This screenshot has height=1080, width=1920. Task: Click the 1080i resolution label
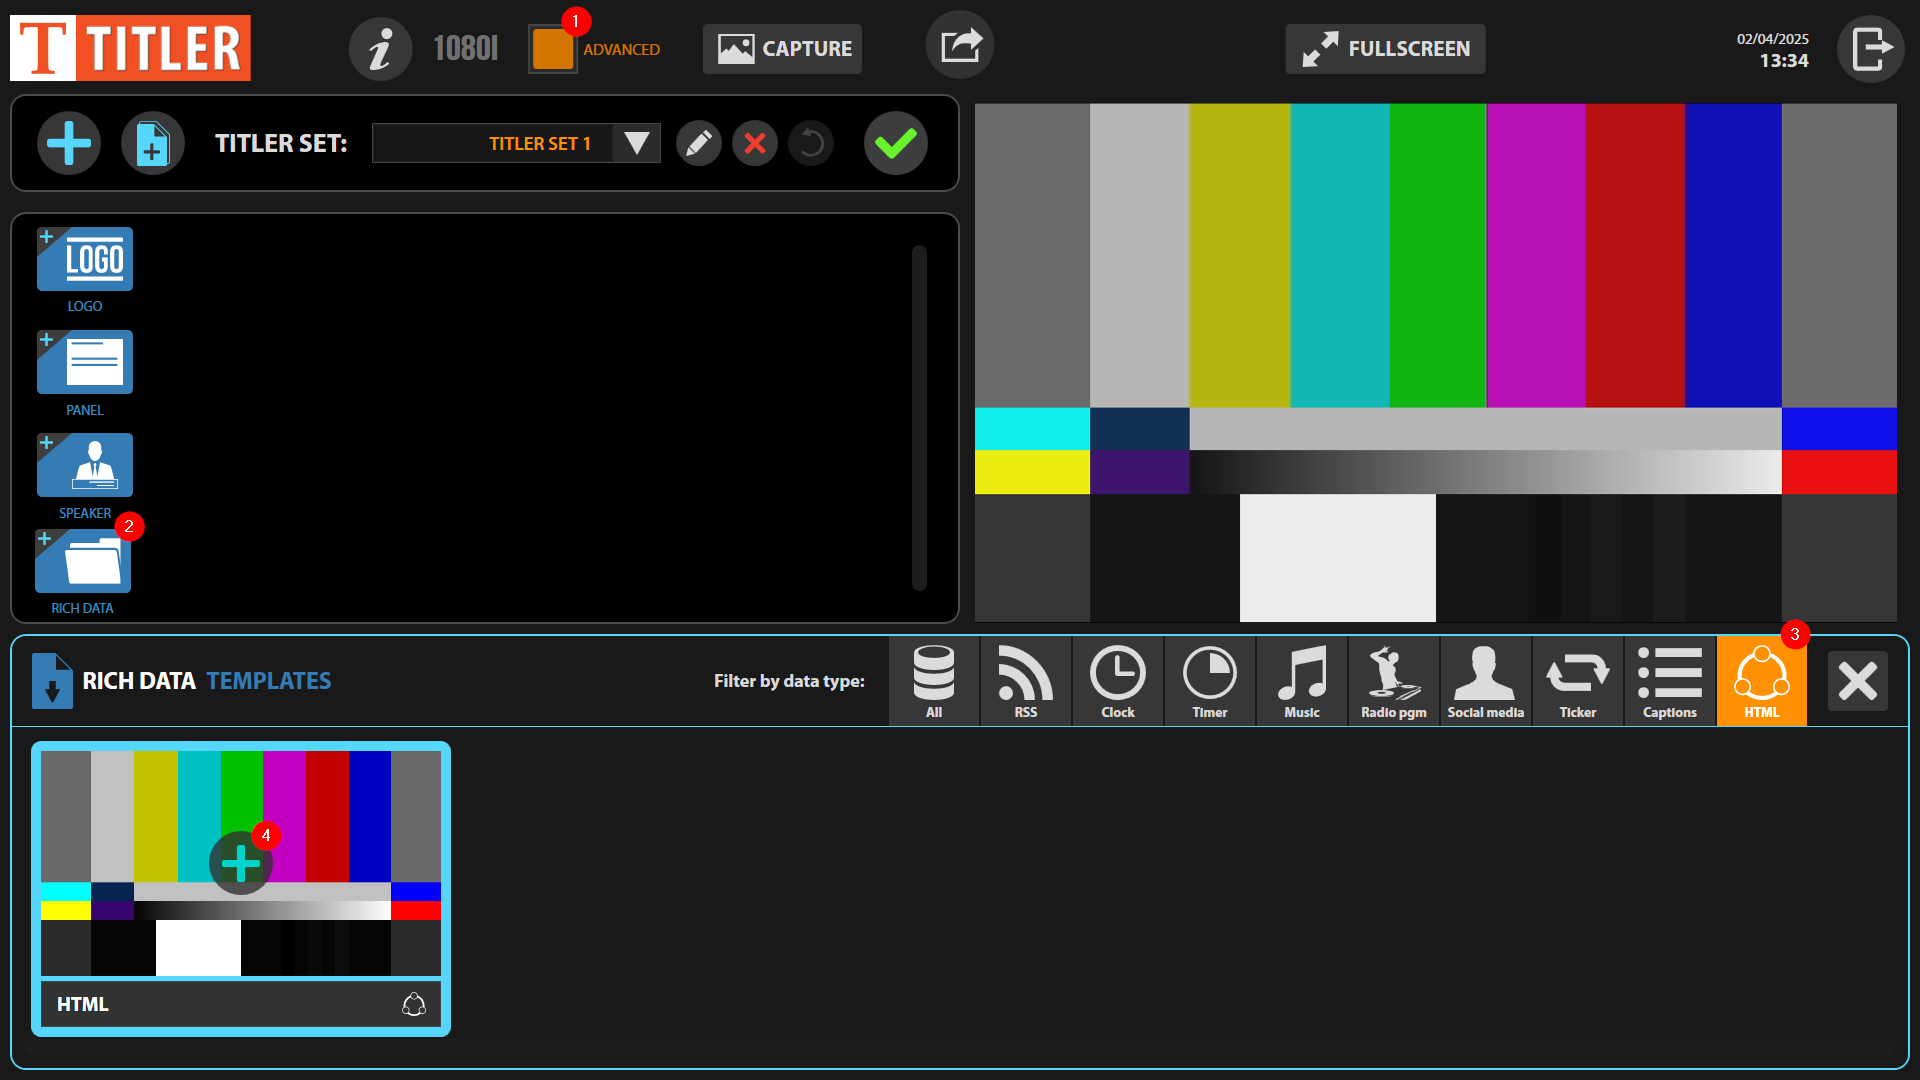[465, 48]
